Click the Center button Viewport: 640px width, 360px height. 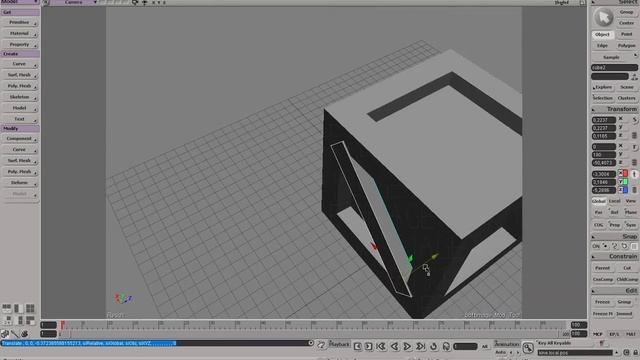(x=627, y=23)
